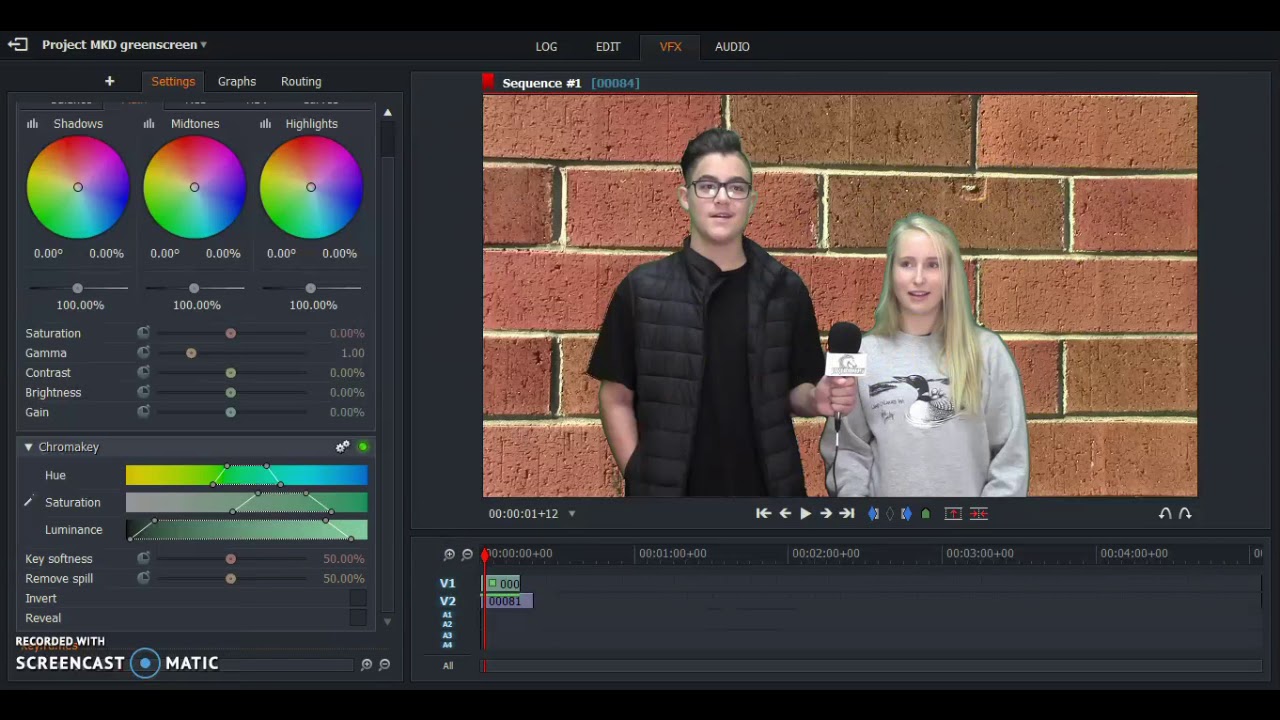Click the green cue marker icon
Image resolution: width=1280 pixels, height=720 pixels.
[926, 513]
